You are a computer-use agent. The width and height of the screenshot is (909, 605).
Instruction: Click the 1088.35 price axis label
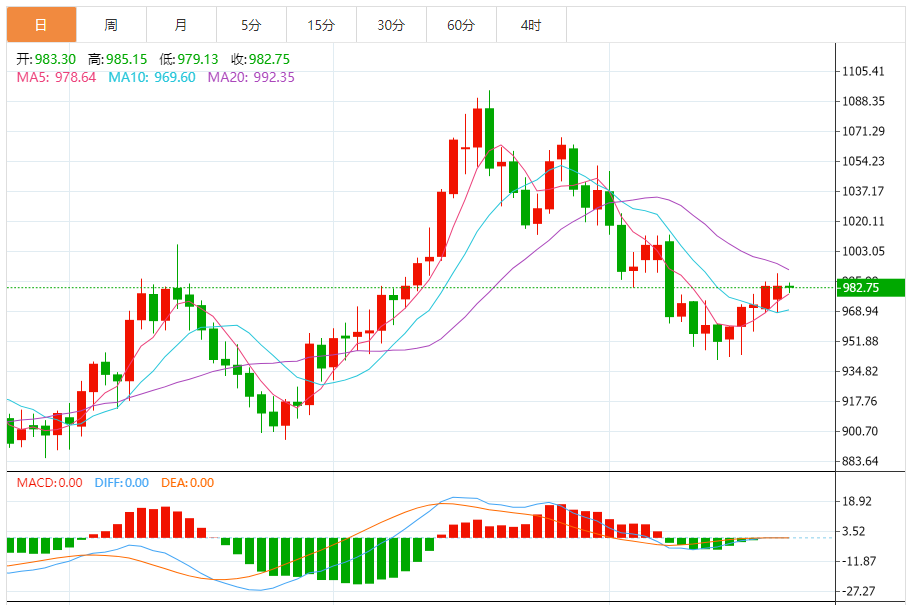[x=863, y=101]
